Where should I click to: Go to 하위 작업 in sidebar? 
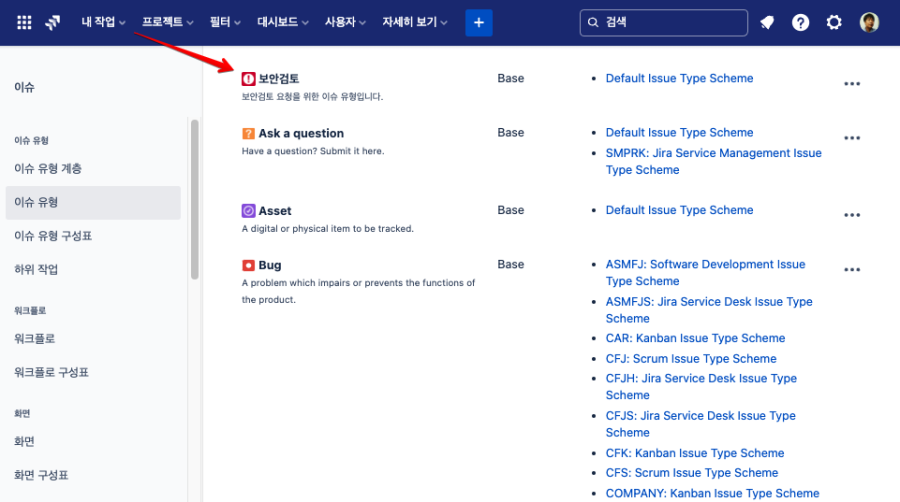(x=36, y=269)
